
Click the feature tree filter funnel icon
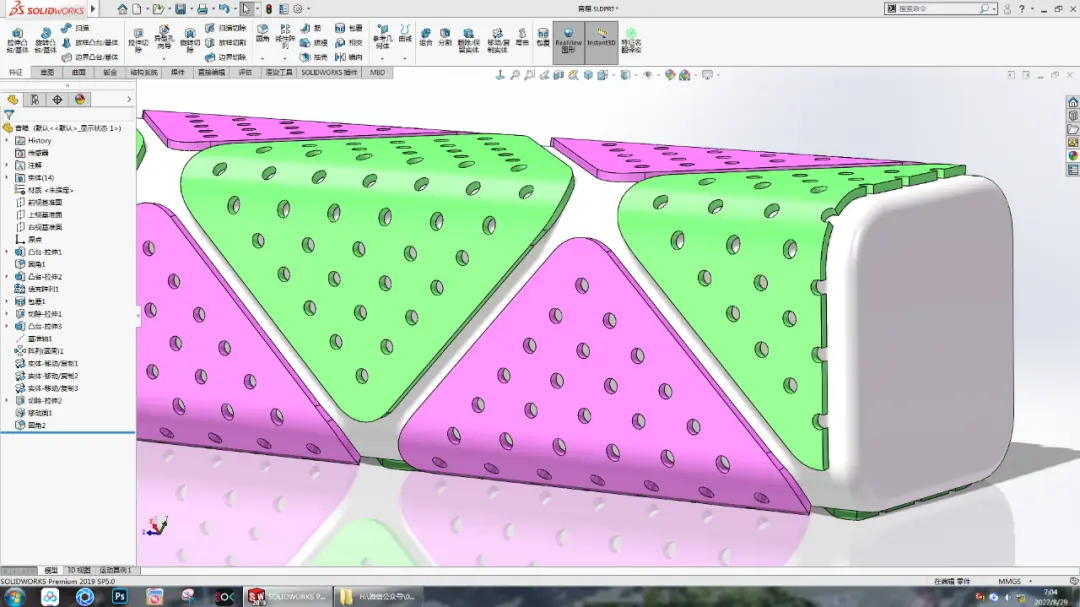click(x=9, y=115)
